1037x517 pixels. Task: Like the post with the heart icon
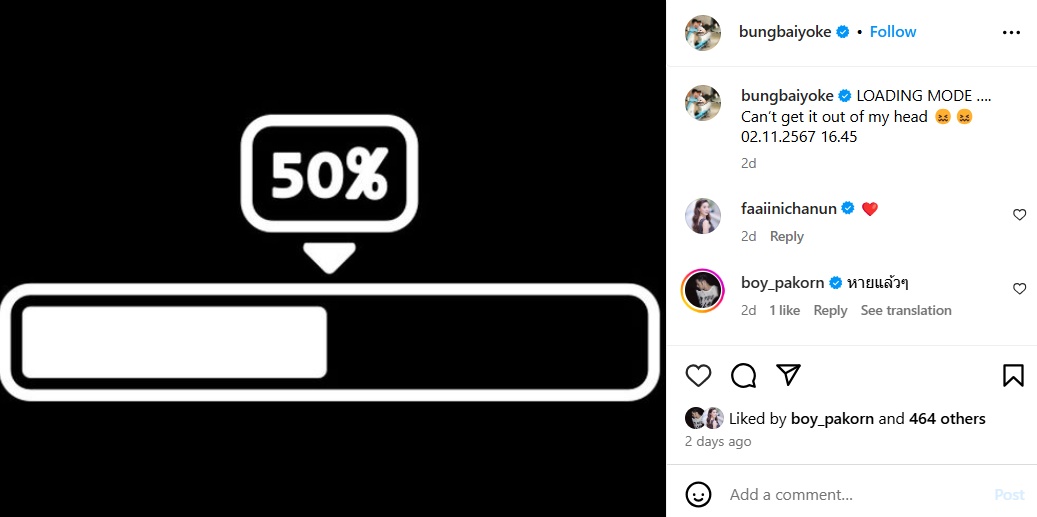[698, 376]
